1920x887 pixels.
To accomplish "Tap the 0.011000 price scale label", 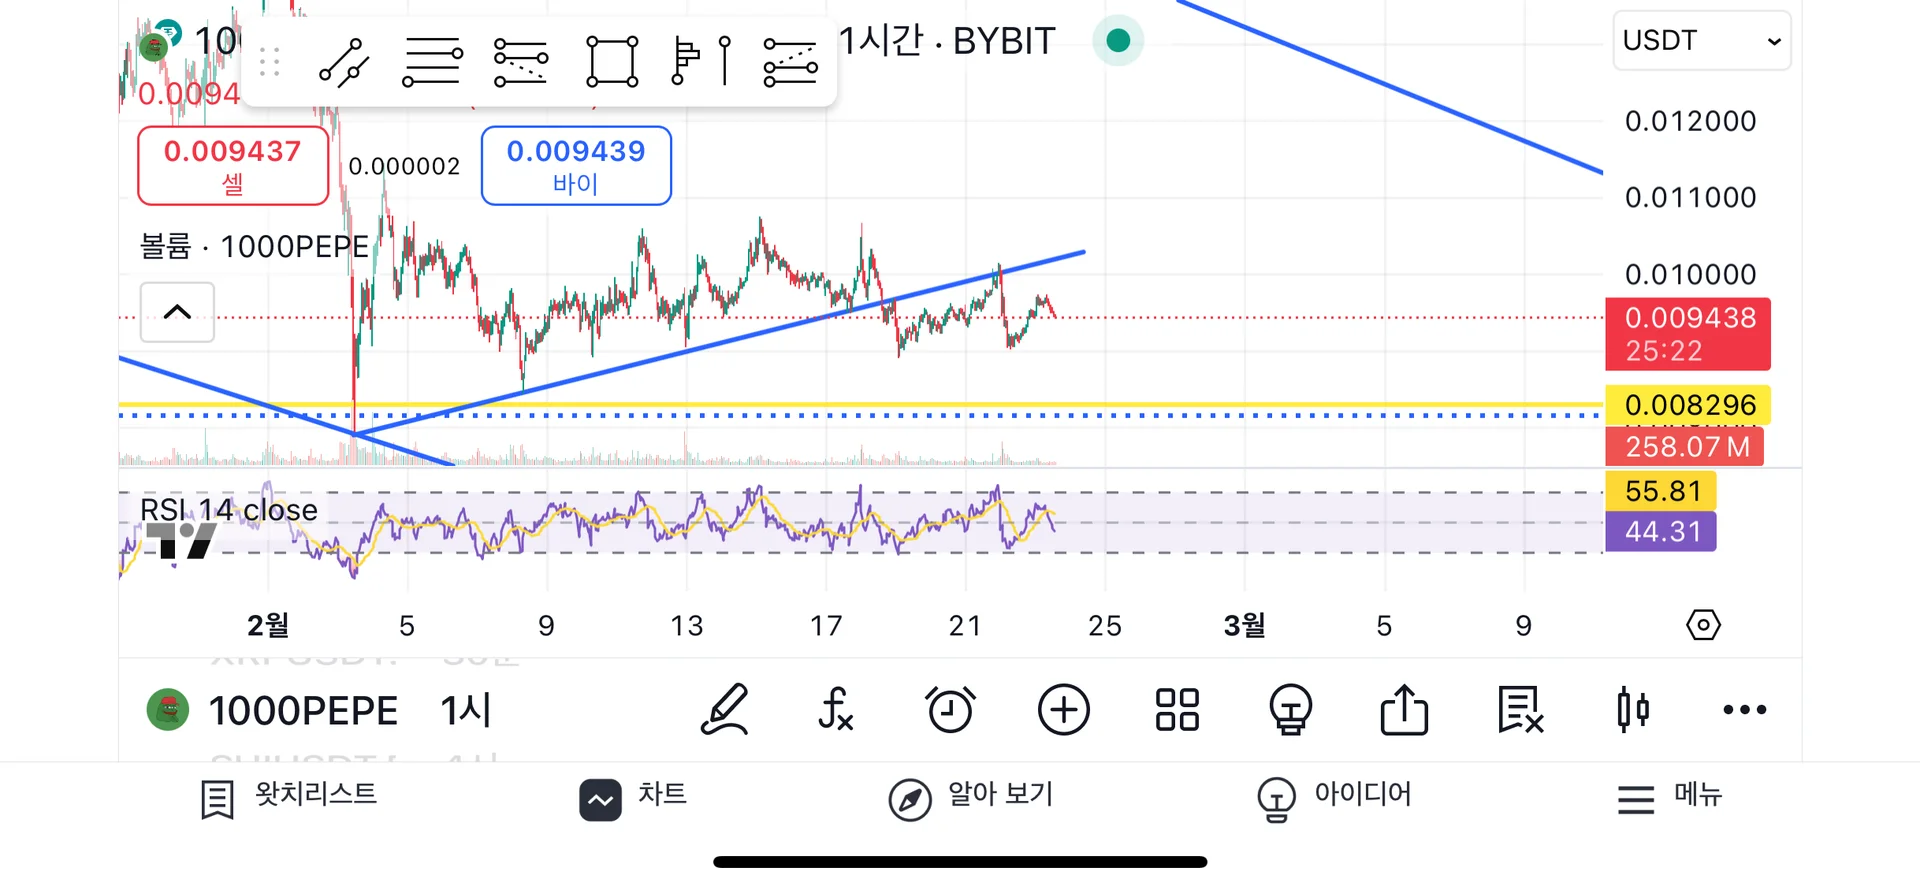I will pos(1690,197).
